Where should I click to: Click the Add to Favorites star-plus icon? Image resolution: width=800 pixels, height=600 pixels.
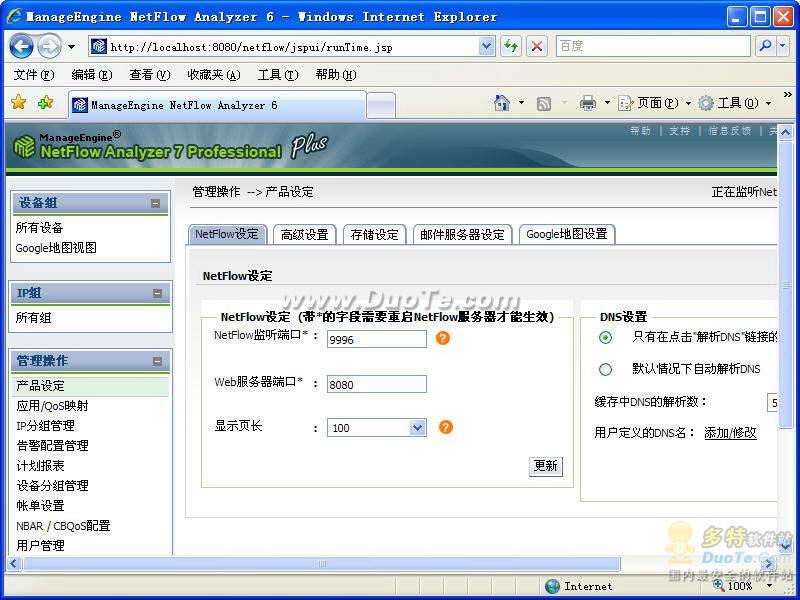[45, 103]
